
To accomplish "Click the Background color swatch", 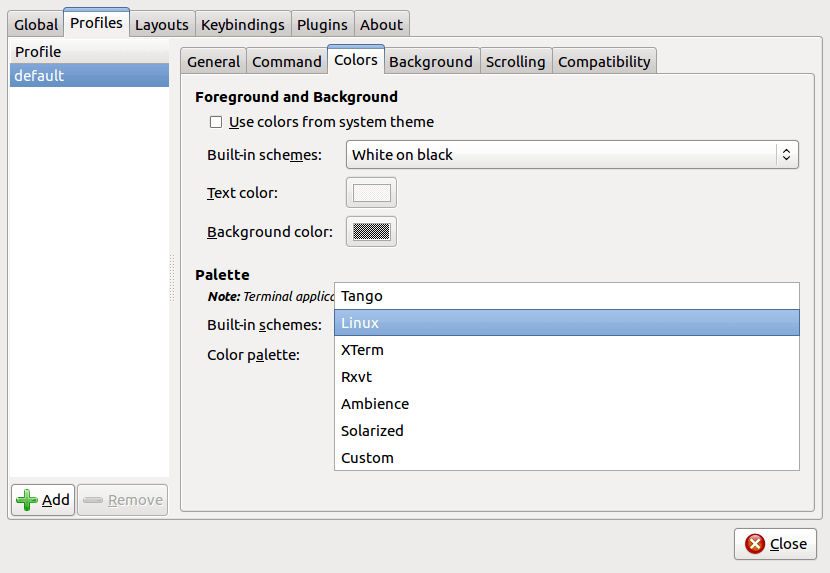I will [371, 231].
